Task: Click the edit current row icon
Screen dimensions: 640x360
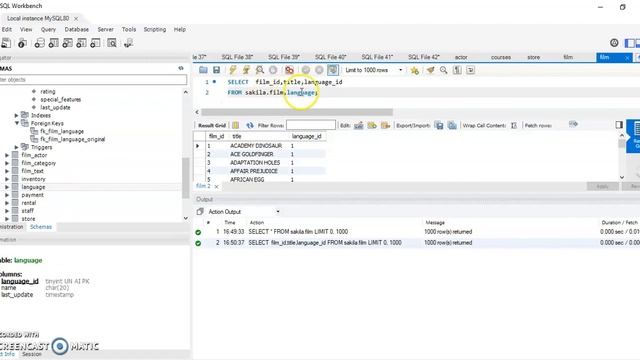Action: point(359,125)
